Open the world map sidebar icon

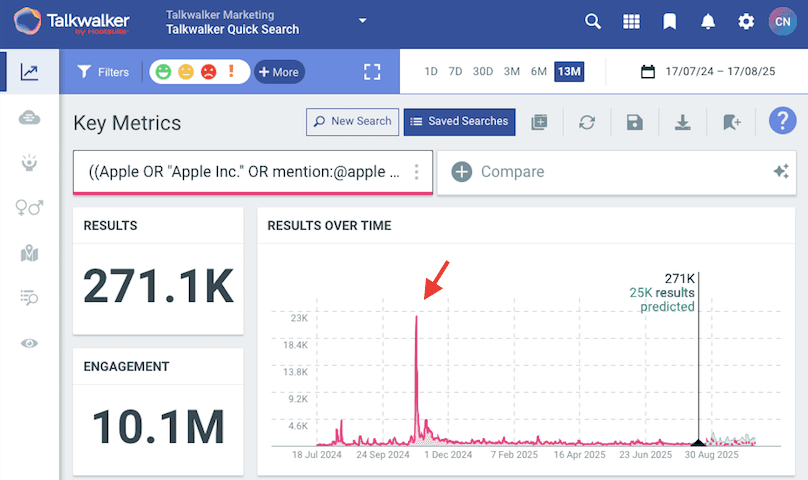pos(29,253)
